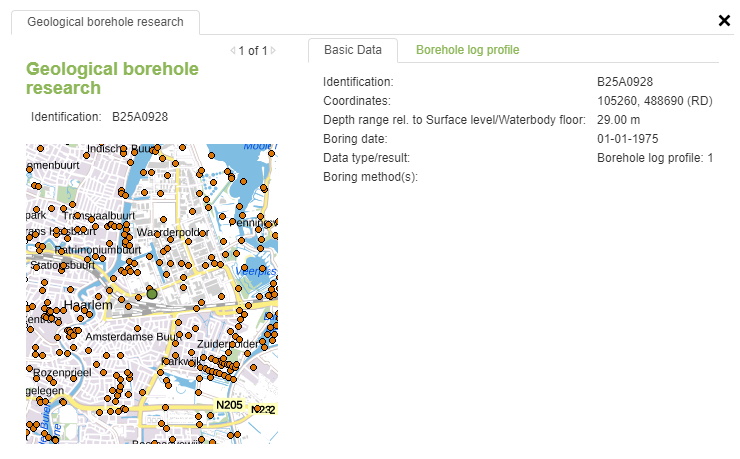Click the B25A0928 identification under heading
Viewport: 740px width, 459px height.
pos(139,117)
